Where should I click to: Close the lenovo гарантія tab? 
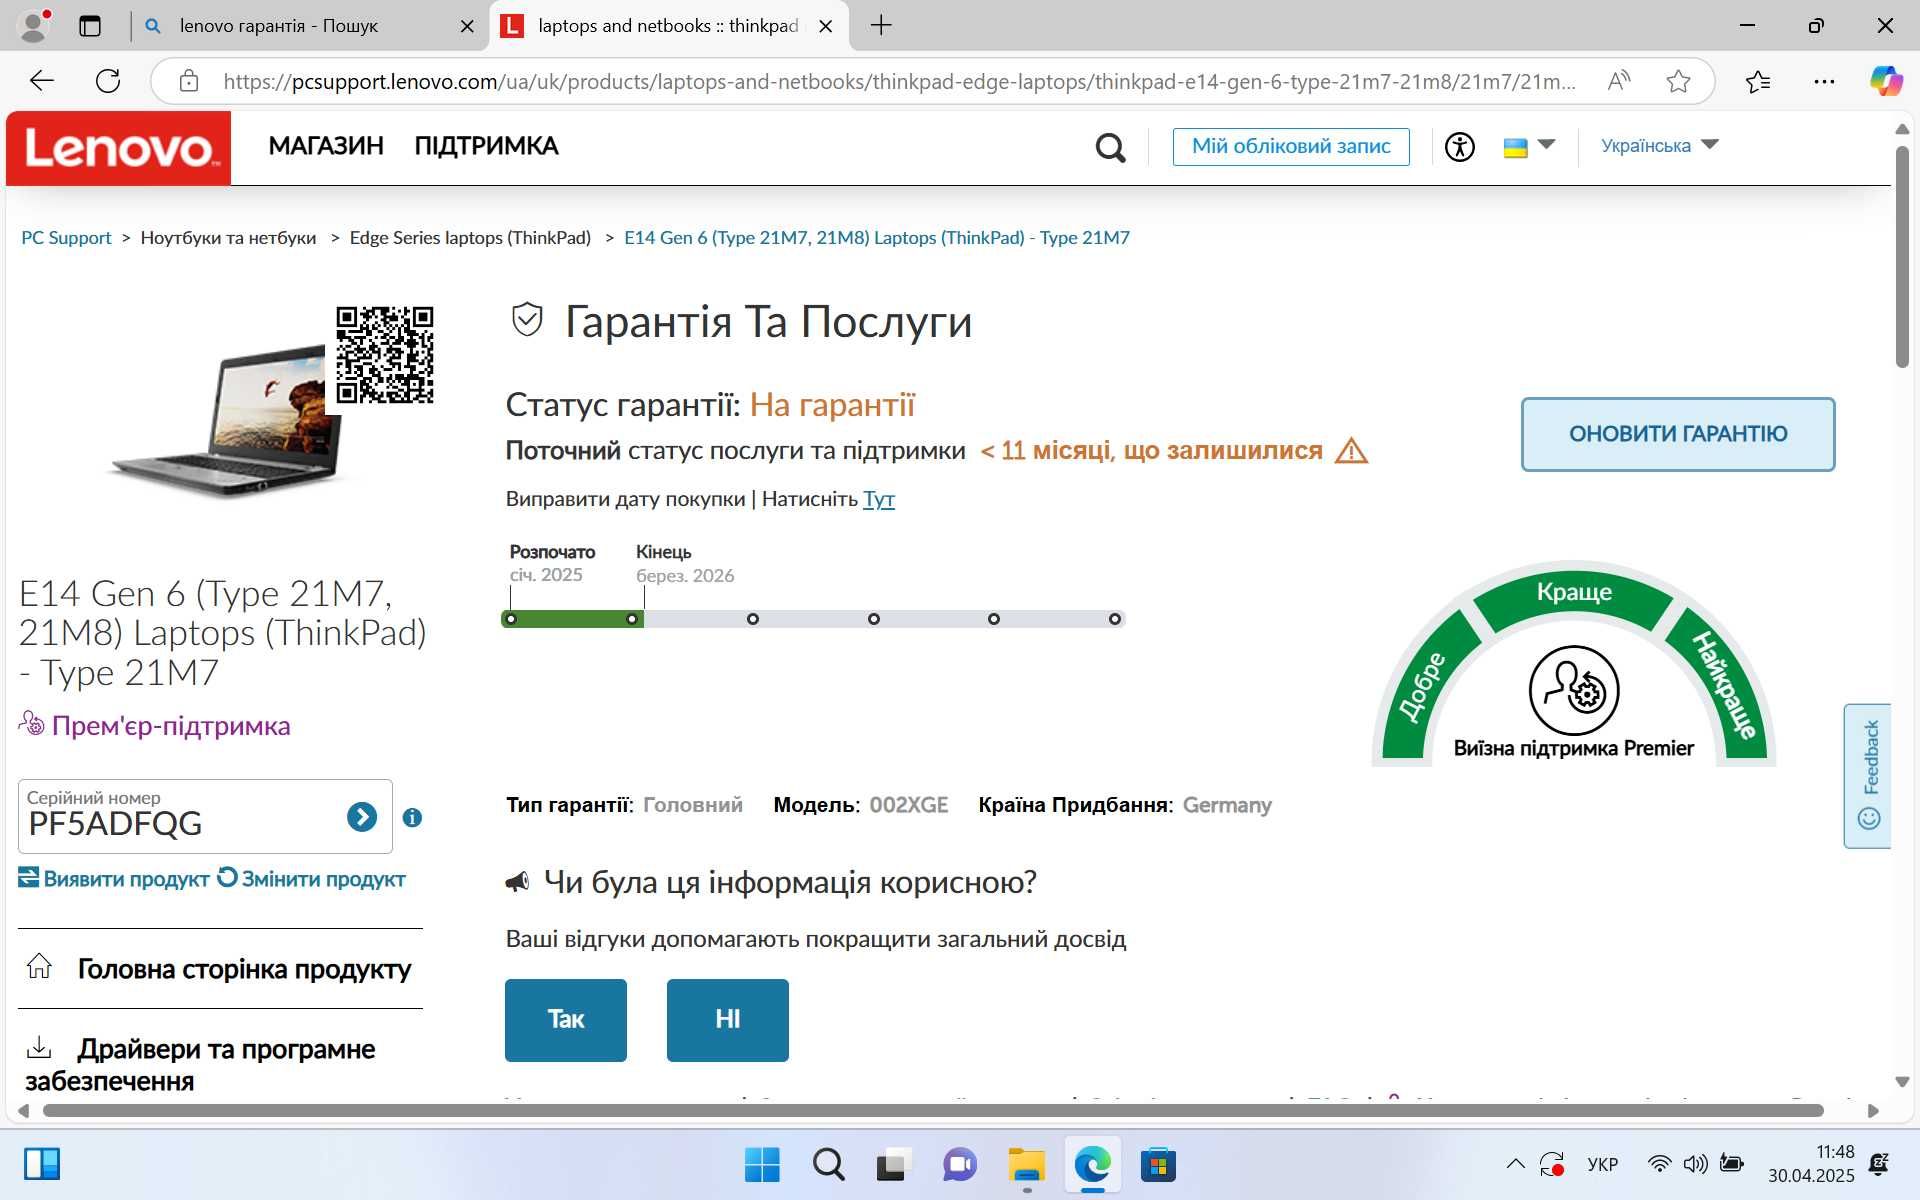[467, 26]
